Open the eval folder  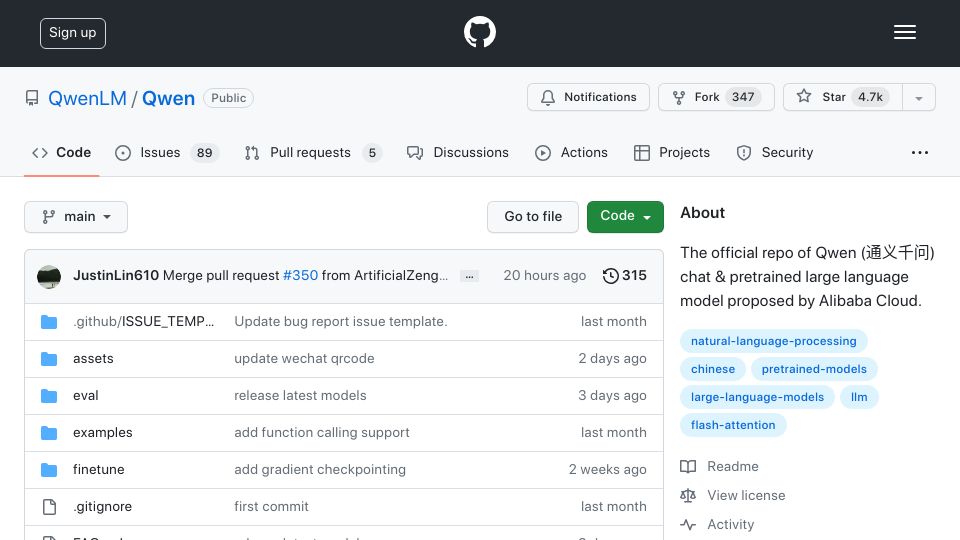pos(86,396)
